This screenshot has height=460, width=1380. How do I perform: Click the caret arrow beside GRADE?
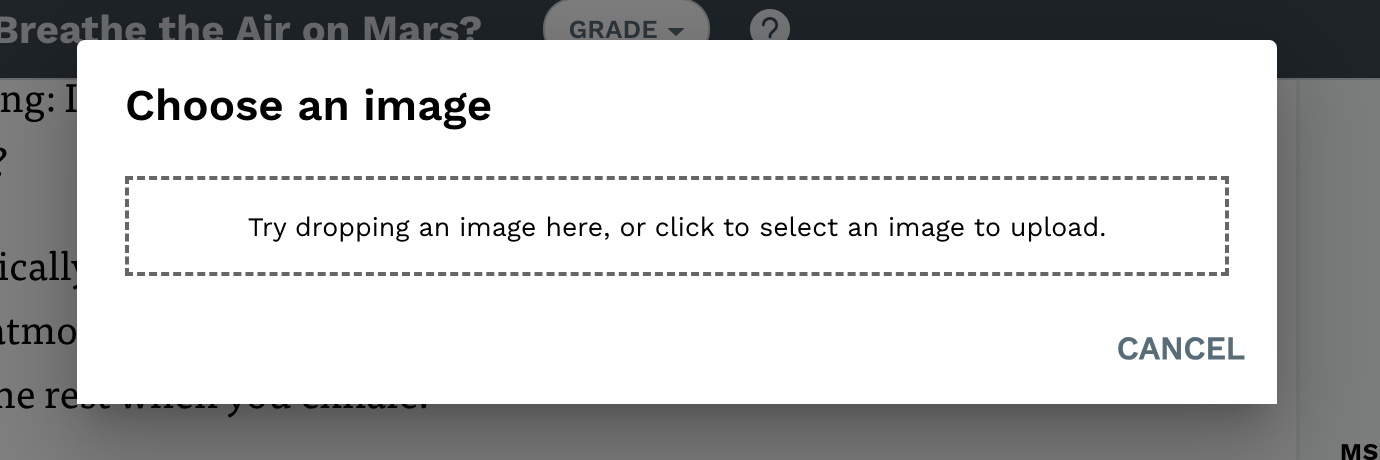[x=676, y=31]
